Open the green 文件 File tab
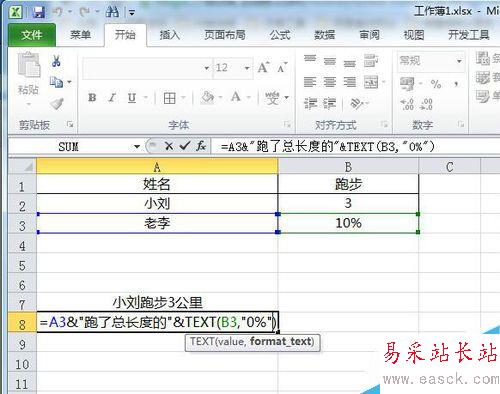Viewport: 500px width, 394px height. (x=32, y=35)
